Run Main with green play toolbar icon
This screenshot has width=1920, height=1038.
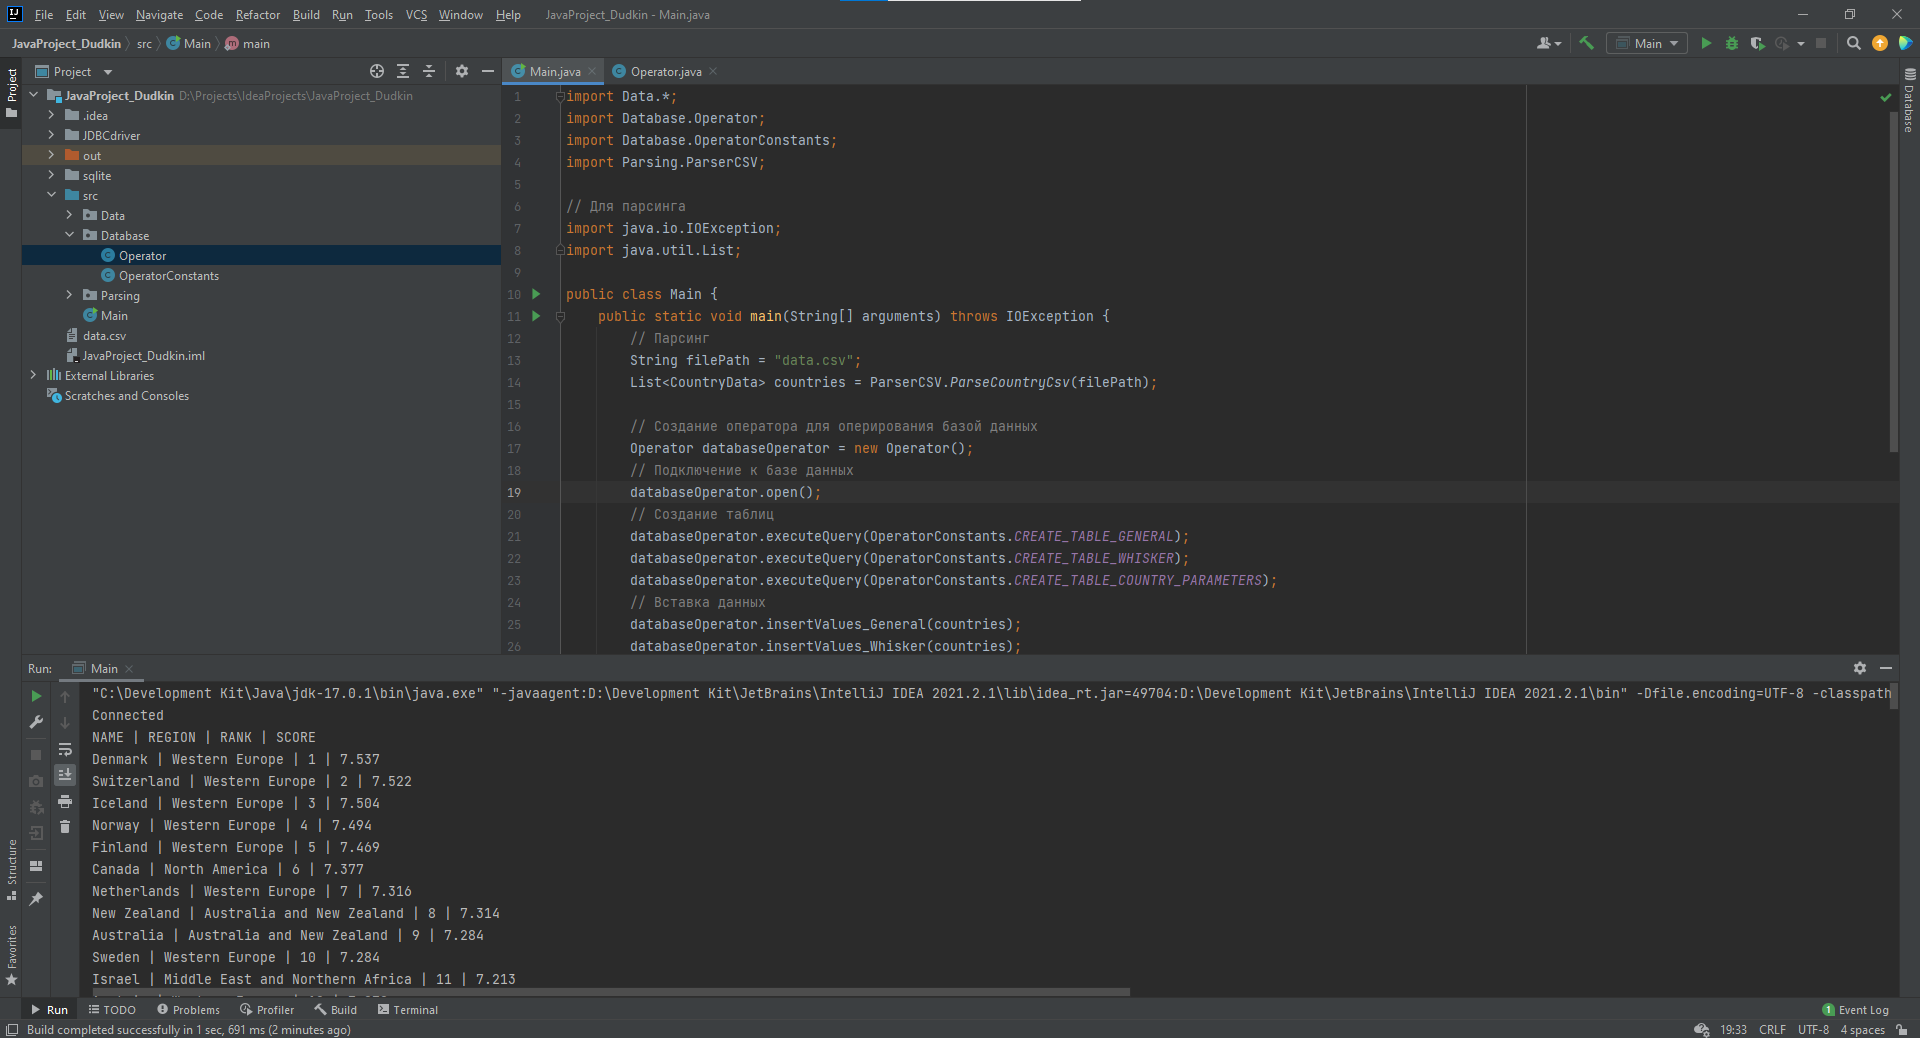pyautogui.click(x=1706, y=43)
